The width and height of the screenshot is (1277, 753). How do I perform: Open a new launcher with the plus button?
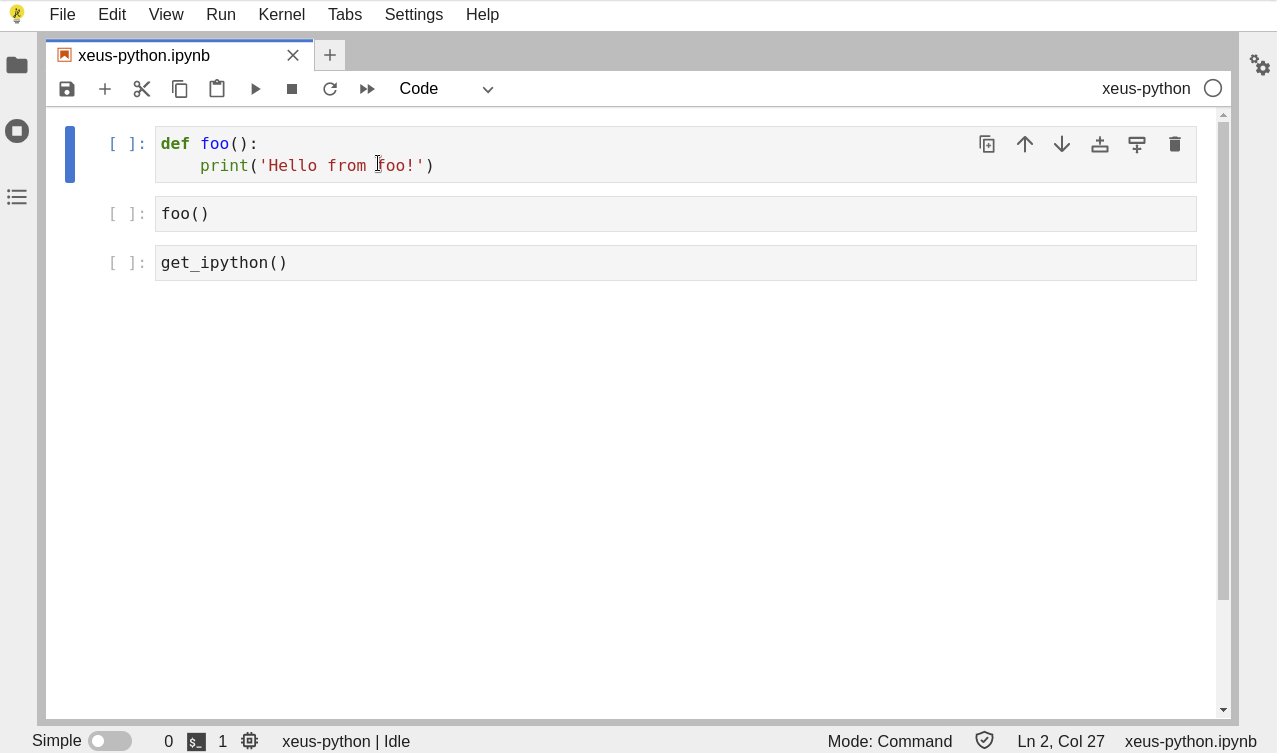pos(329,55)
